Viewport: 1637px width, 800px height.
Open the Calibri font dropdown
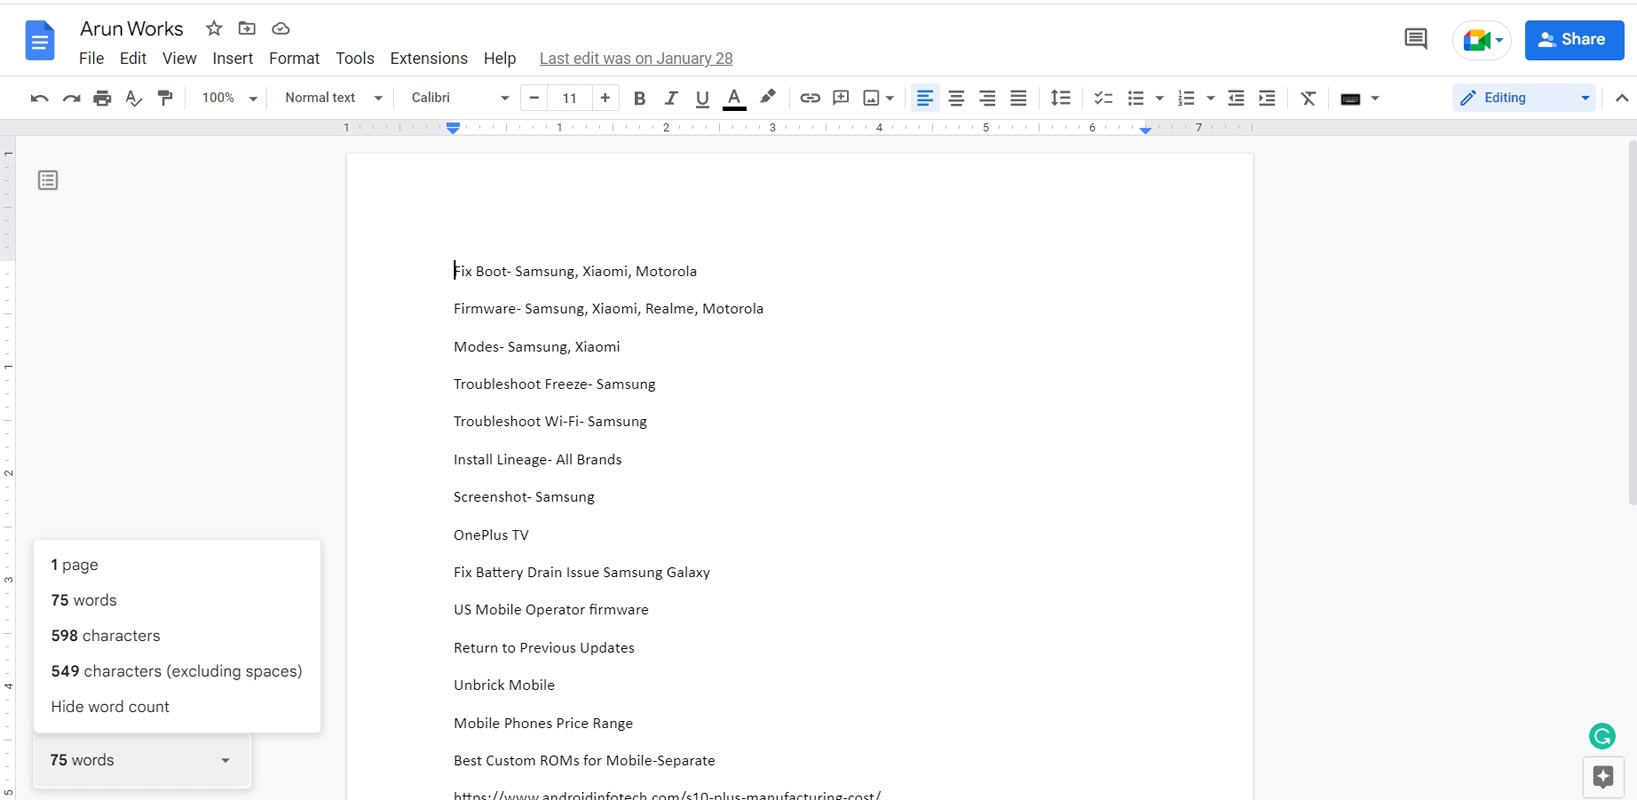(x=460, y=98)
